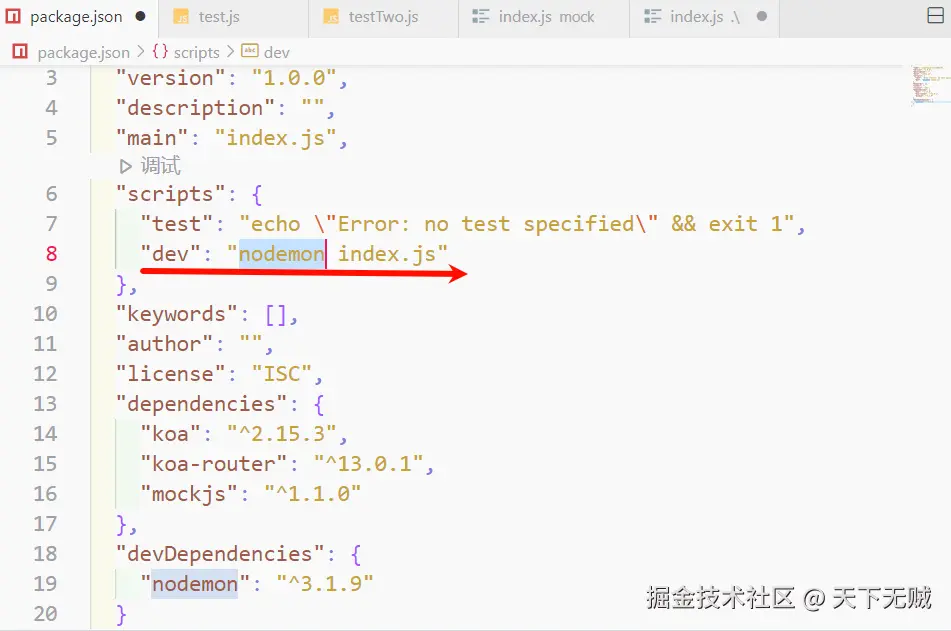Click line number 18 in the gutter

45,553
